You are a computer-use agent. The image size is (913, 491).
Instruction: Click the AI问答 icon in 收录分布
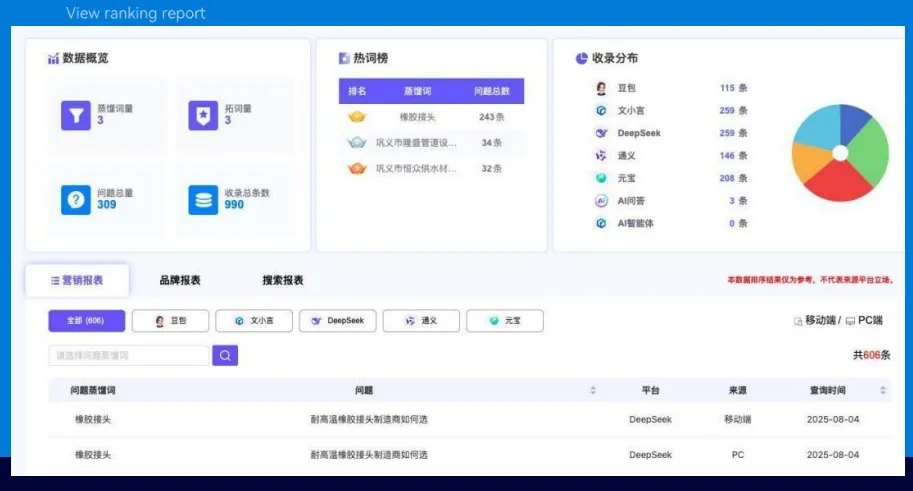tap(601, 200)
